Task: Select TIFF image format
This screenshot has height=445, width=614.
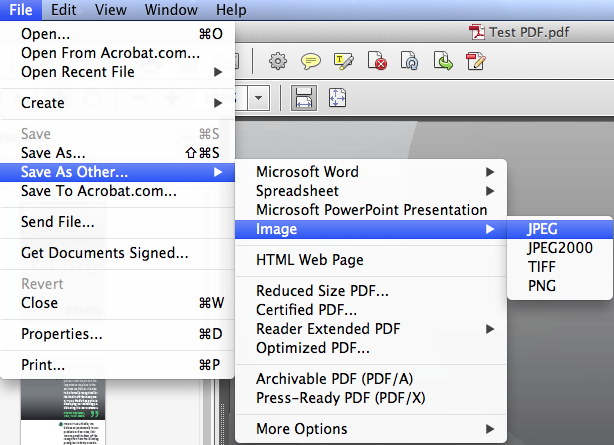Action: [560, 267]
